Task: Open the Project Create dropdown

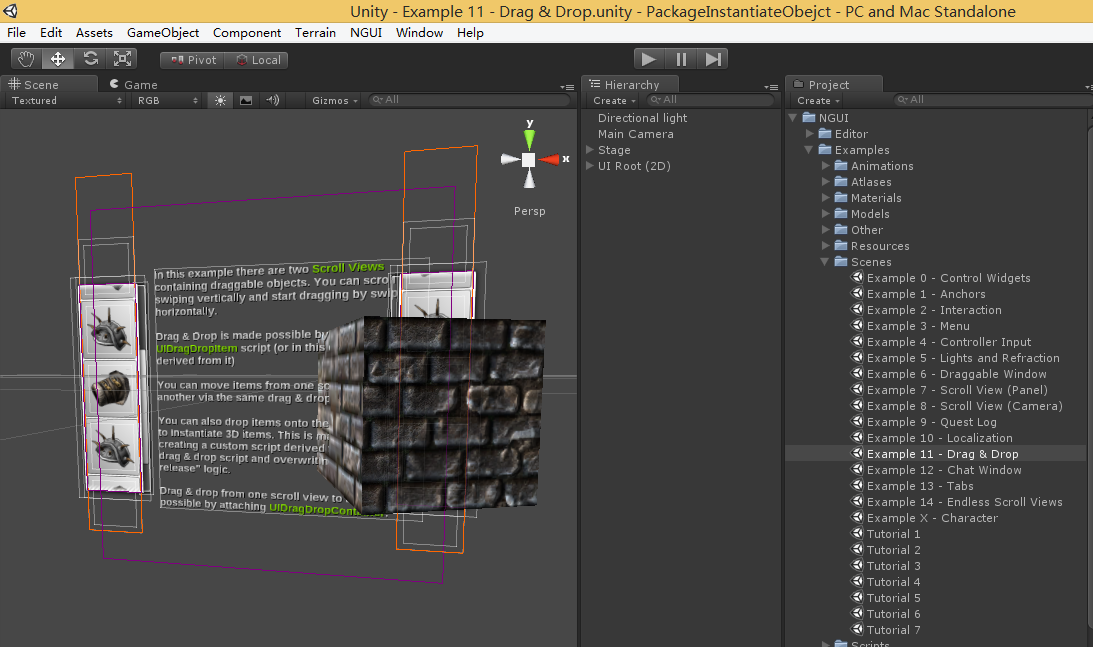Action: (x=818, y=100)
